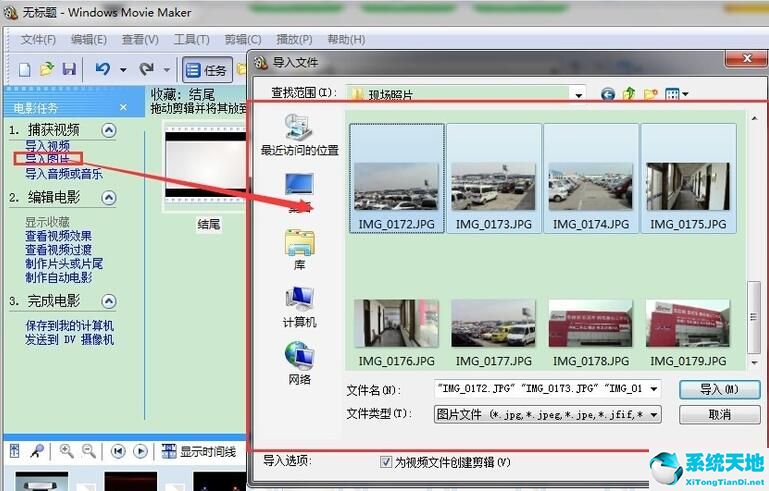Select the IMG_0175.JPG thumbnail
The image size is (769, 491).
688,178
